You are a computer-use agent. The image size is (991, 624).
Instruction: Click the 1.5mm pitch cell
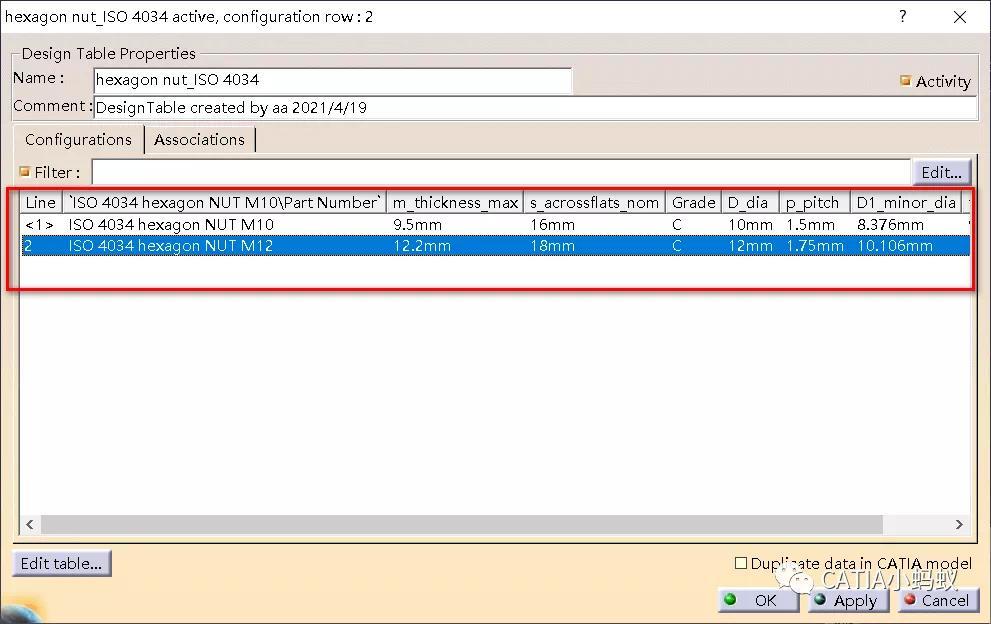(x=810, y=224)
